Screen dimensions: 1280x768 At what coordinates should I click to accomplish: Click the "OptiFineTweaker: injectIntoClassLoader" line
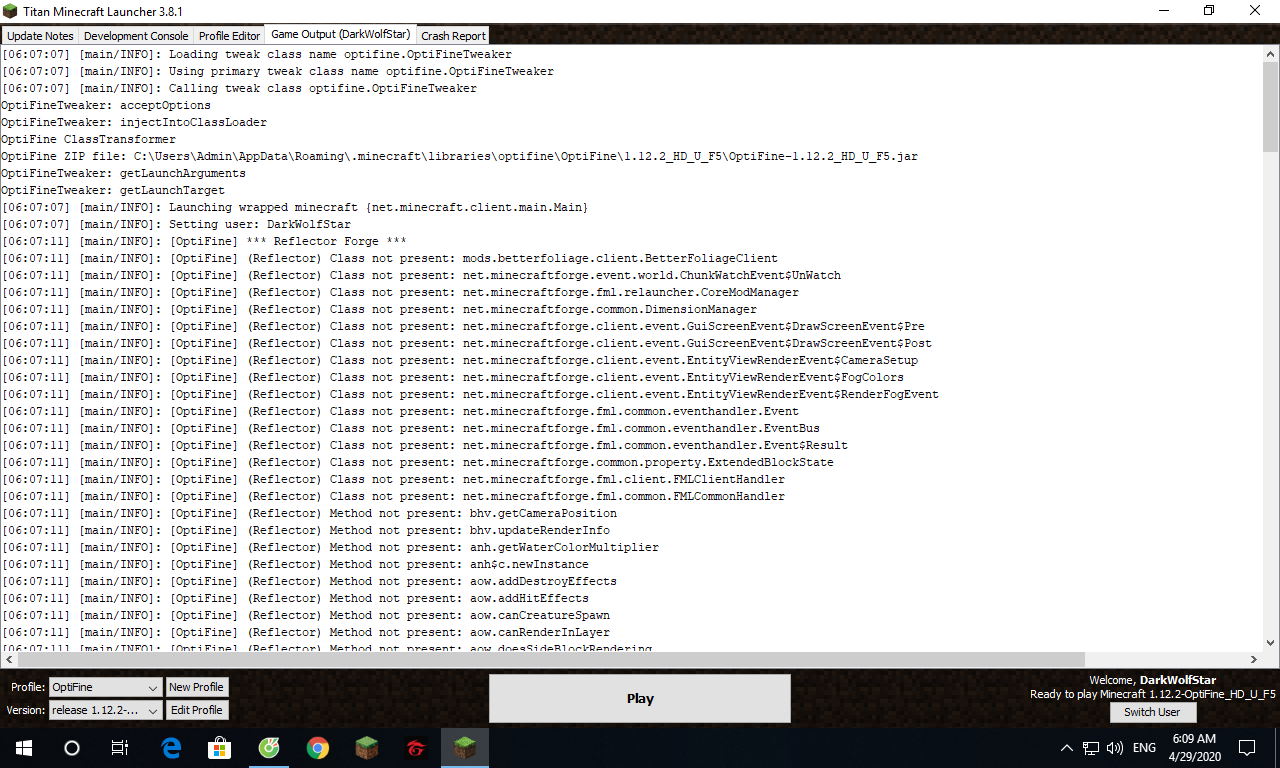[134, 122]
